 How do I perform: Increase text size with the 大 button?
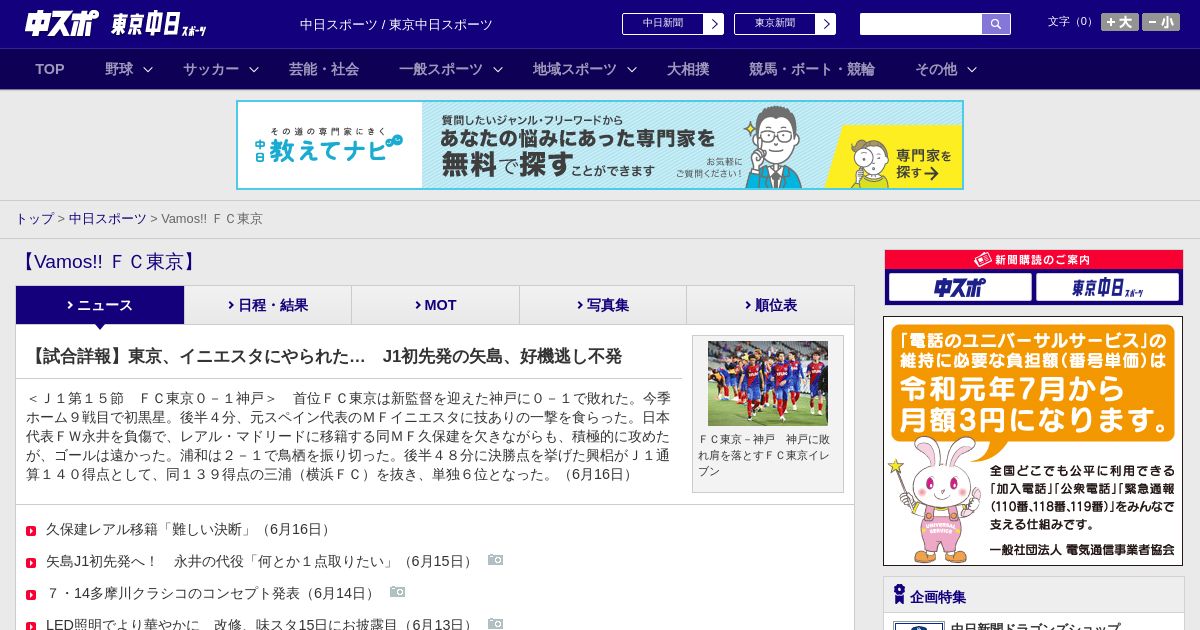click(1119, 22)
